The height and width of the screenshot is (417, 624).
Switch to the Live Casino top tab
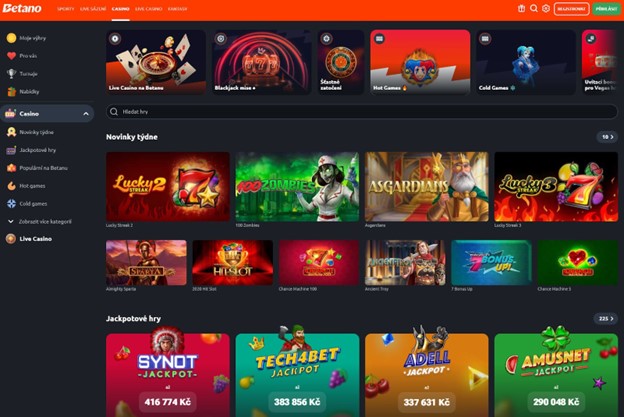click(x=148, y=9)
